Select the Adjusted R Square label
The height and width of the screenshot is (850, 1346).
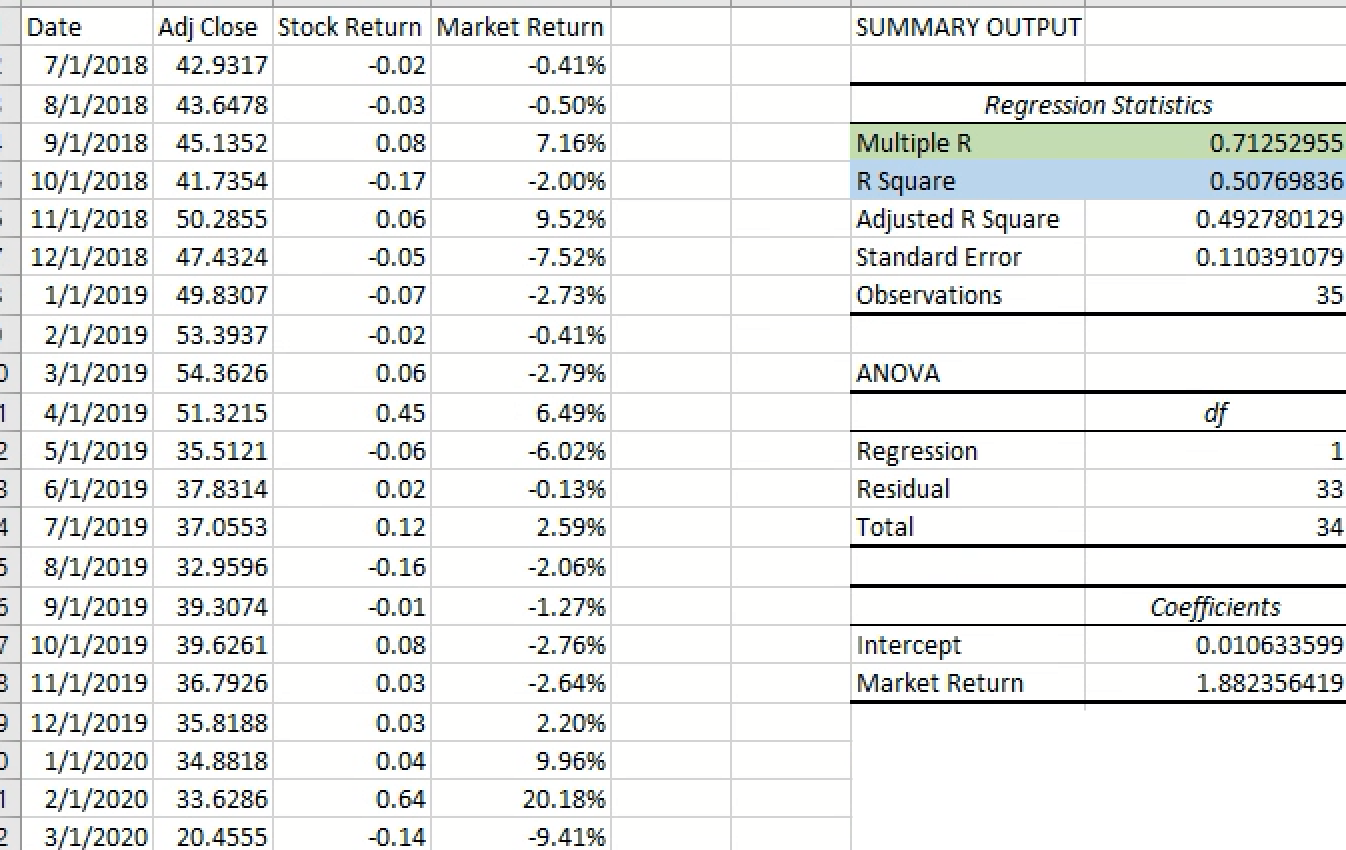(x=968, y=219)
